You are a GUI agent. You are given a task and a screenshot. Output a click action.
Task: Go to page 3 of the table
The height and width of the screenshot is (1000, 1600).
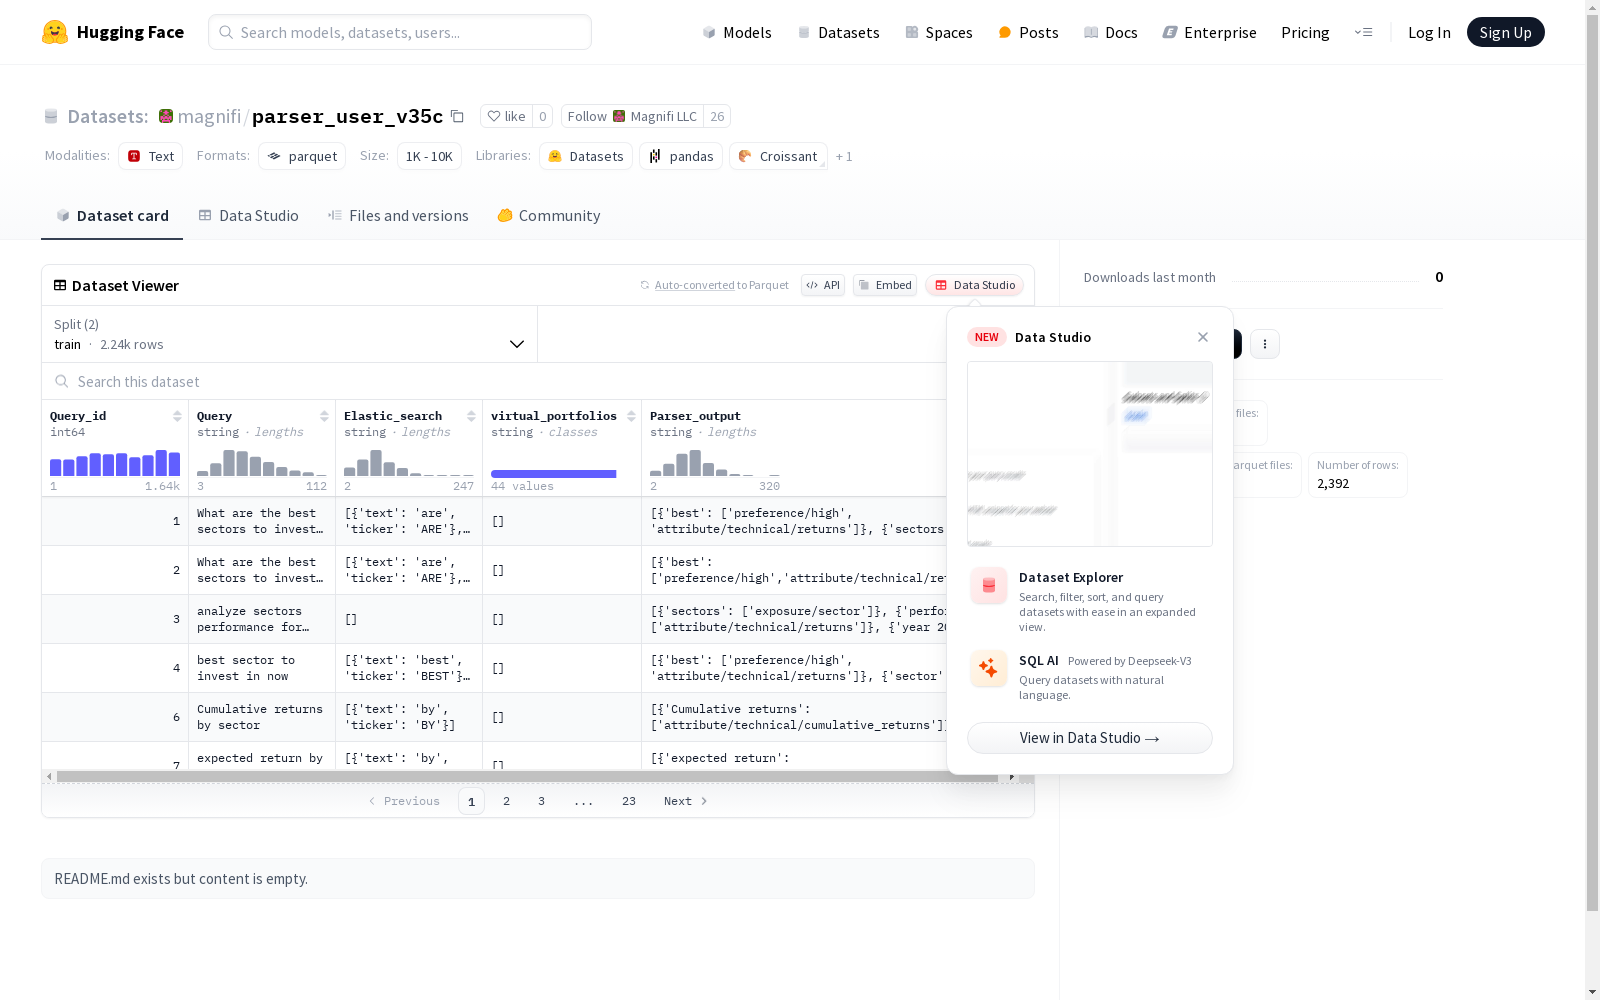tap(542, 801)
